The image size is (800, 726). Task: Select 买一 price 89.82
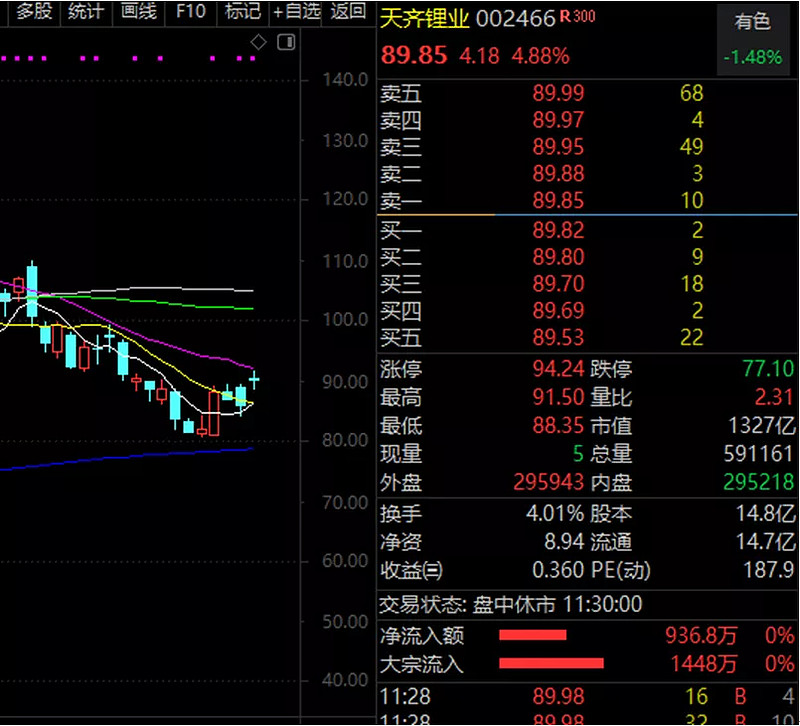(558, 231)
